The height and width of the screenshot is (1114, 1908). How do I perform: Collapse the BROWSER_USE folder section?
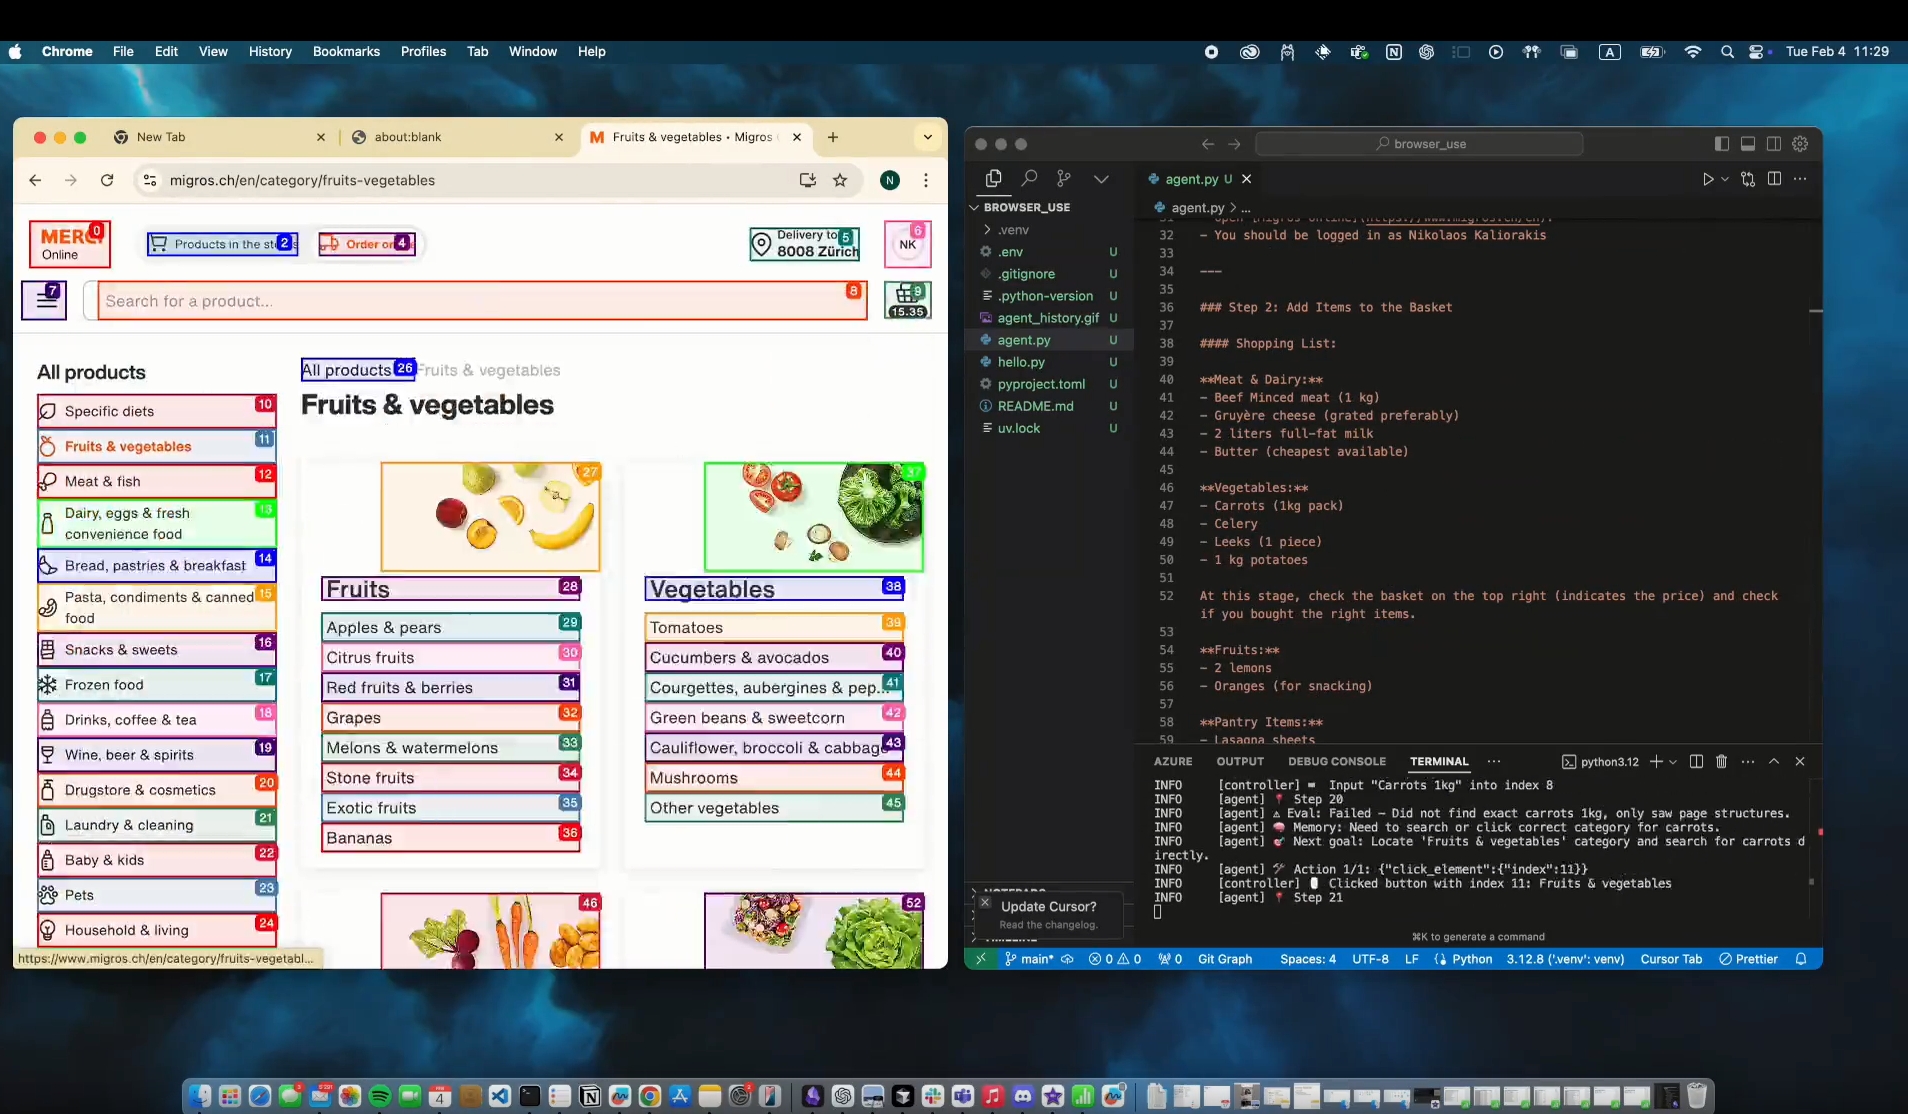coord(1027,207)
